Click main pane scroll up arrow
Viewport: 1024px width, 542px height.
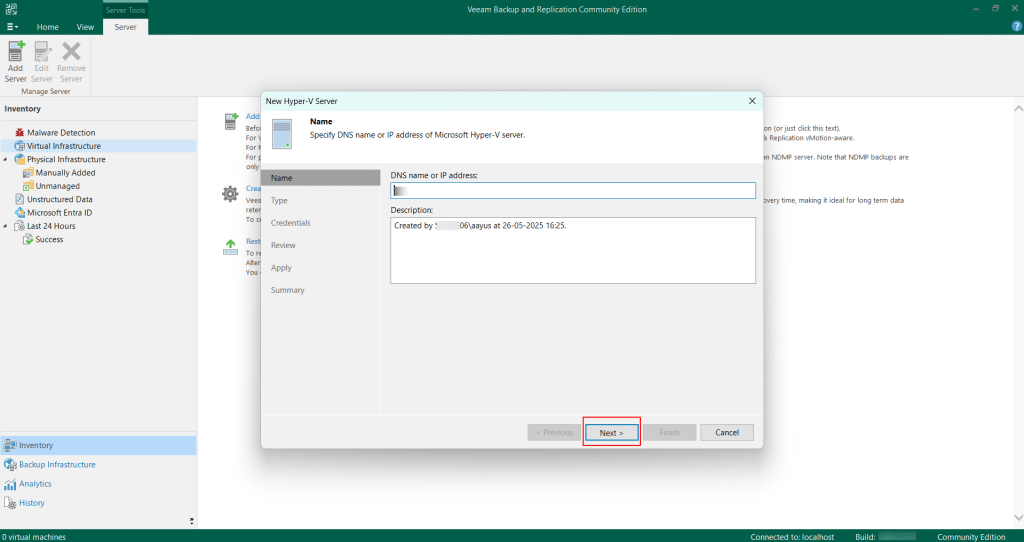1018,108
